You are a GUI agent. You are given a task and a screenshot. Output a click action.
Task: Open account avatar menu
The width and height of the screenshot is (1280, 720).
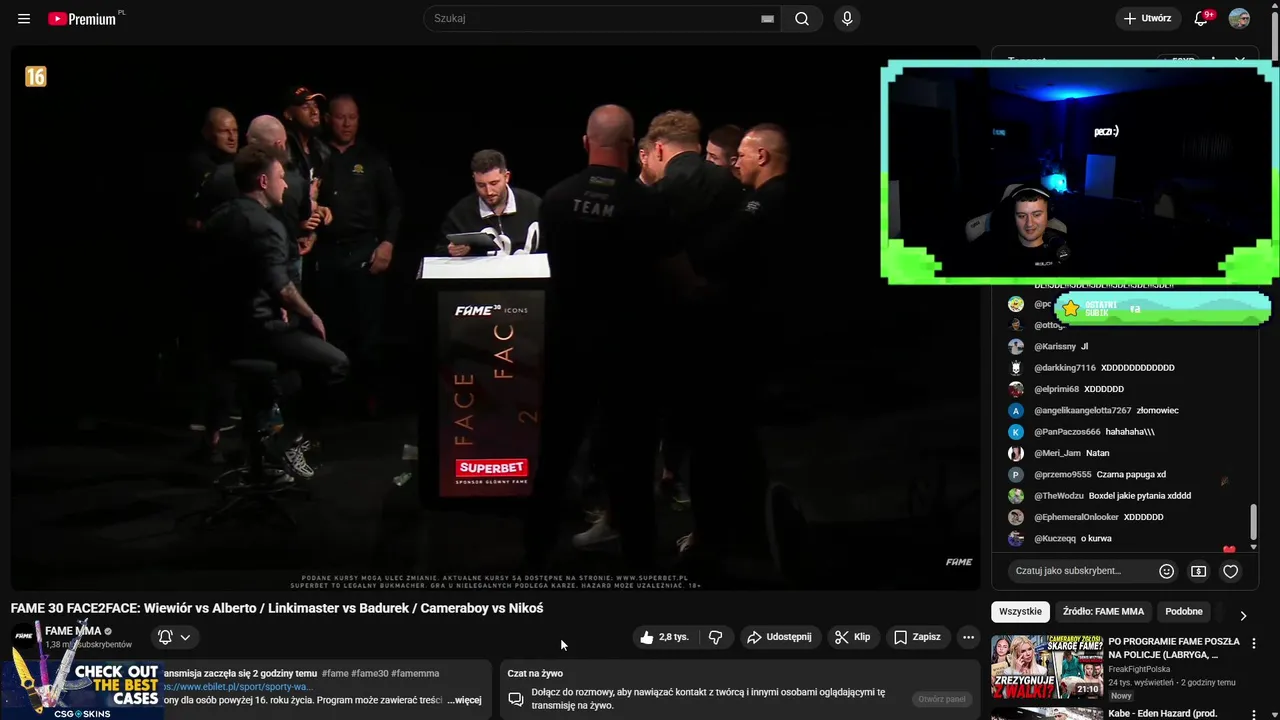[1239, 19]
